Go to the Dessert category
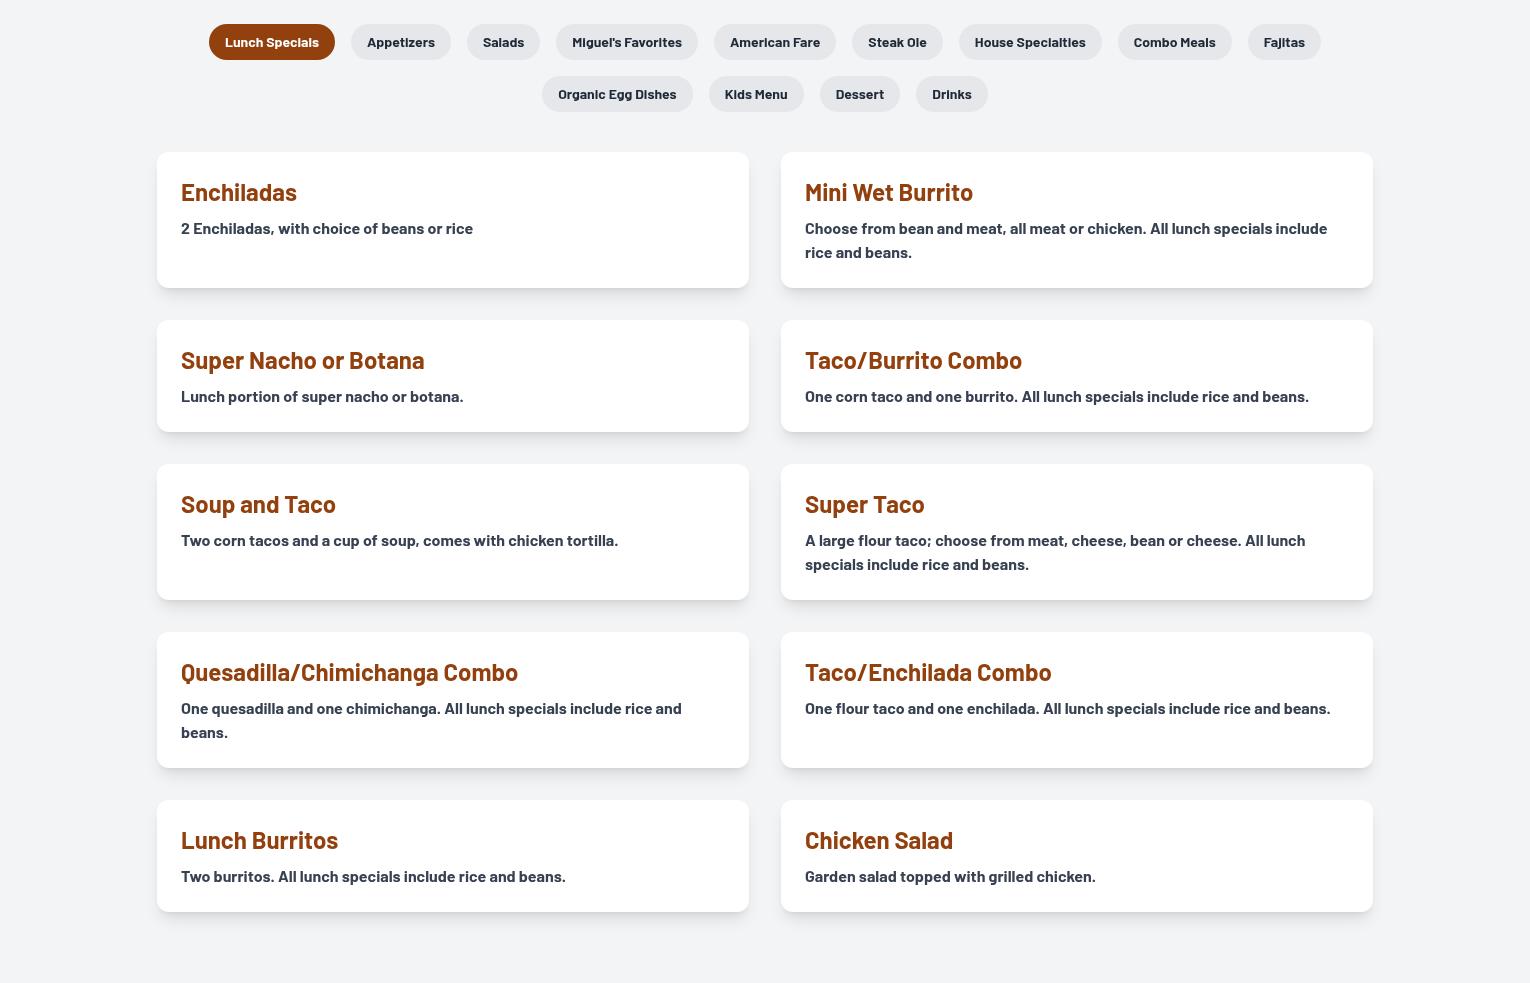 coord(859,94)
